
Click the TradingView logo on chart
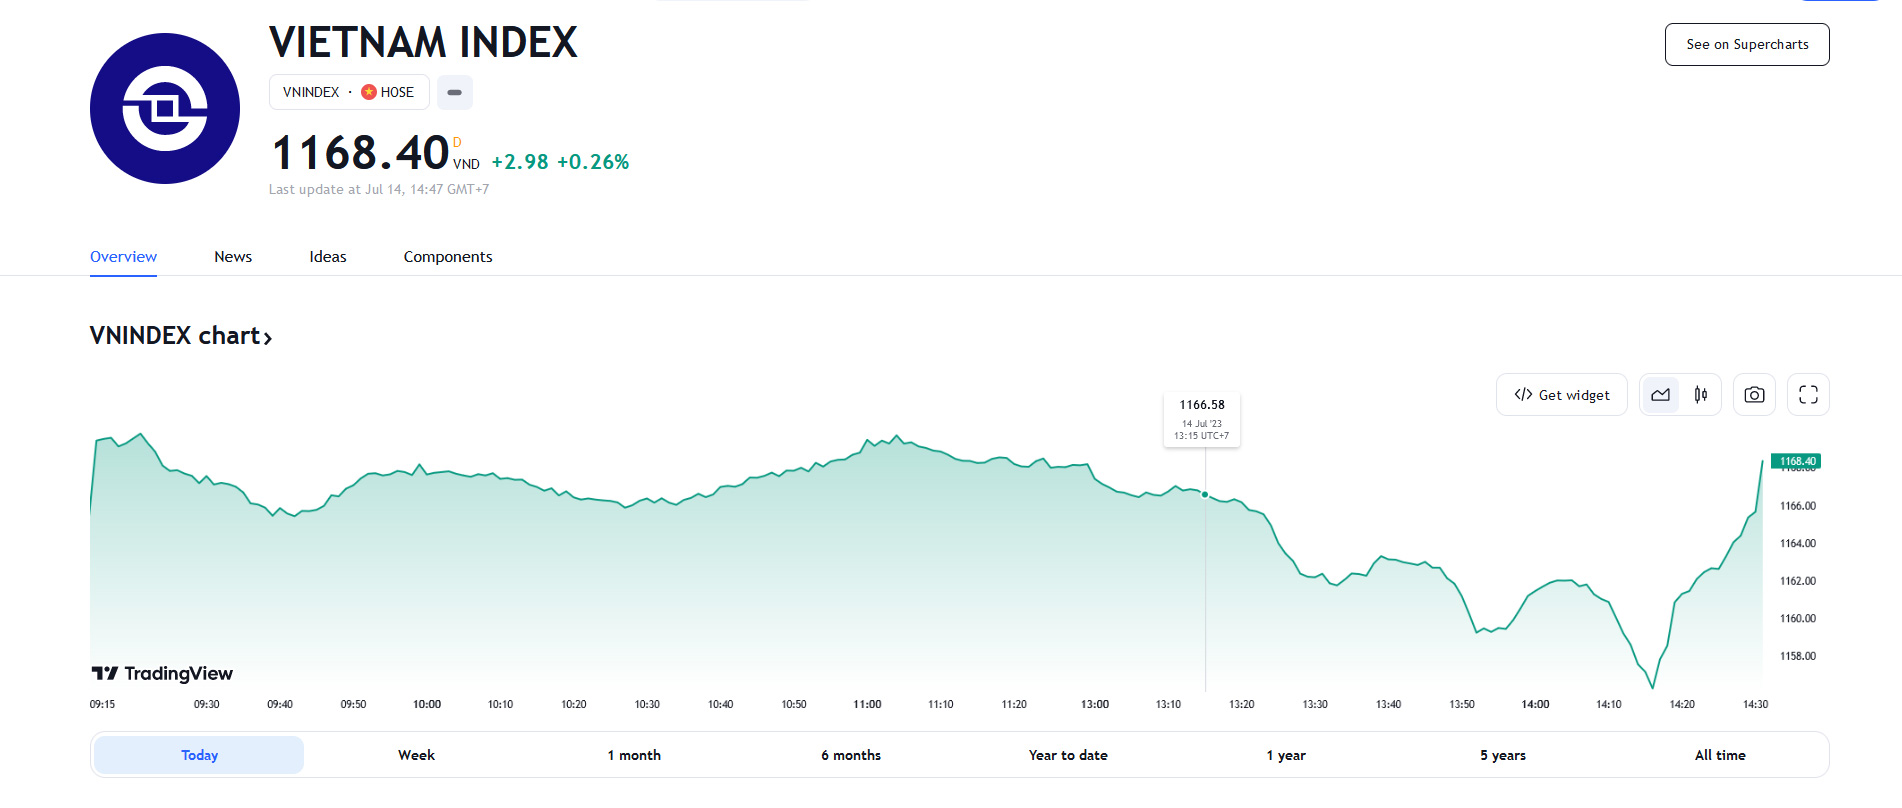[162, 673]
